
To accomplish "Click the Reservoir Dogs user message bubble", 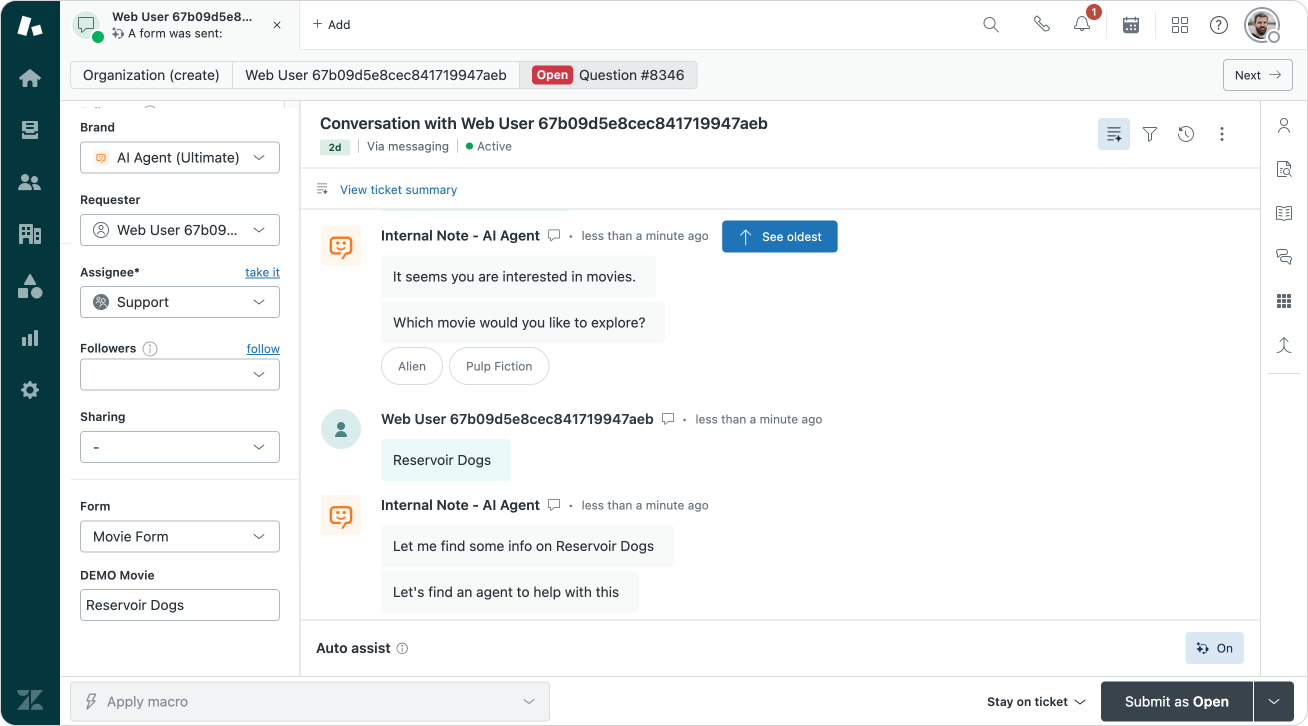I will tap(446, 460).
